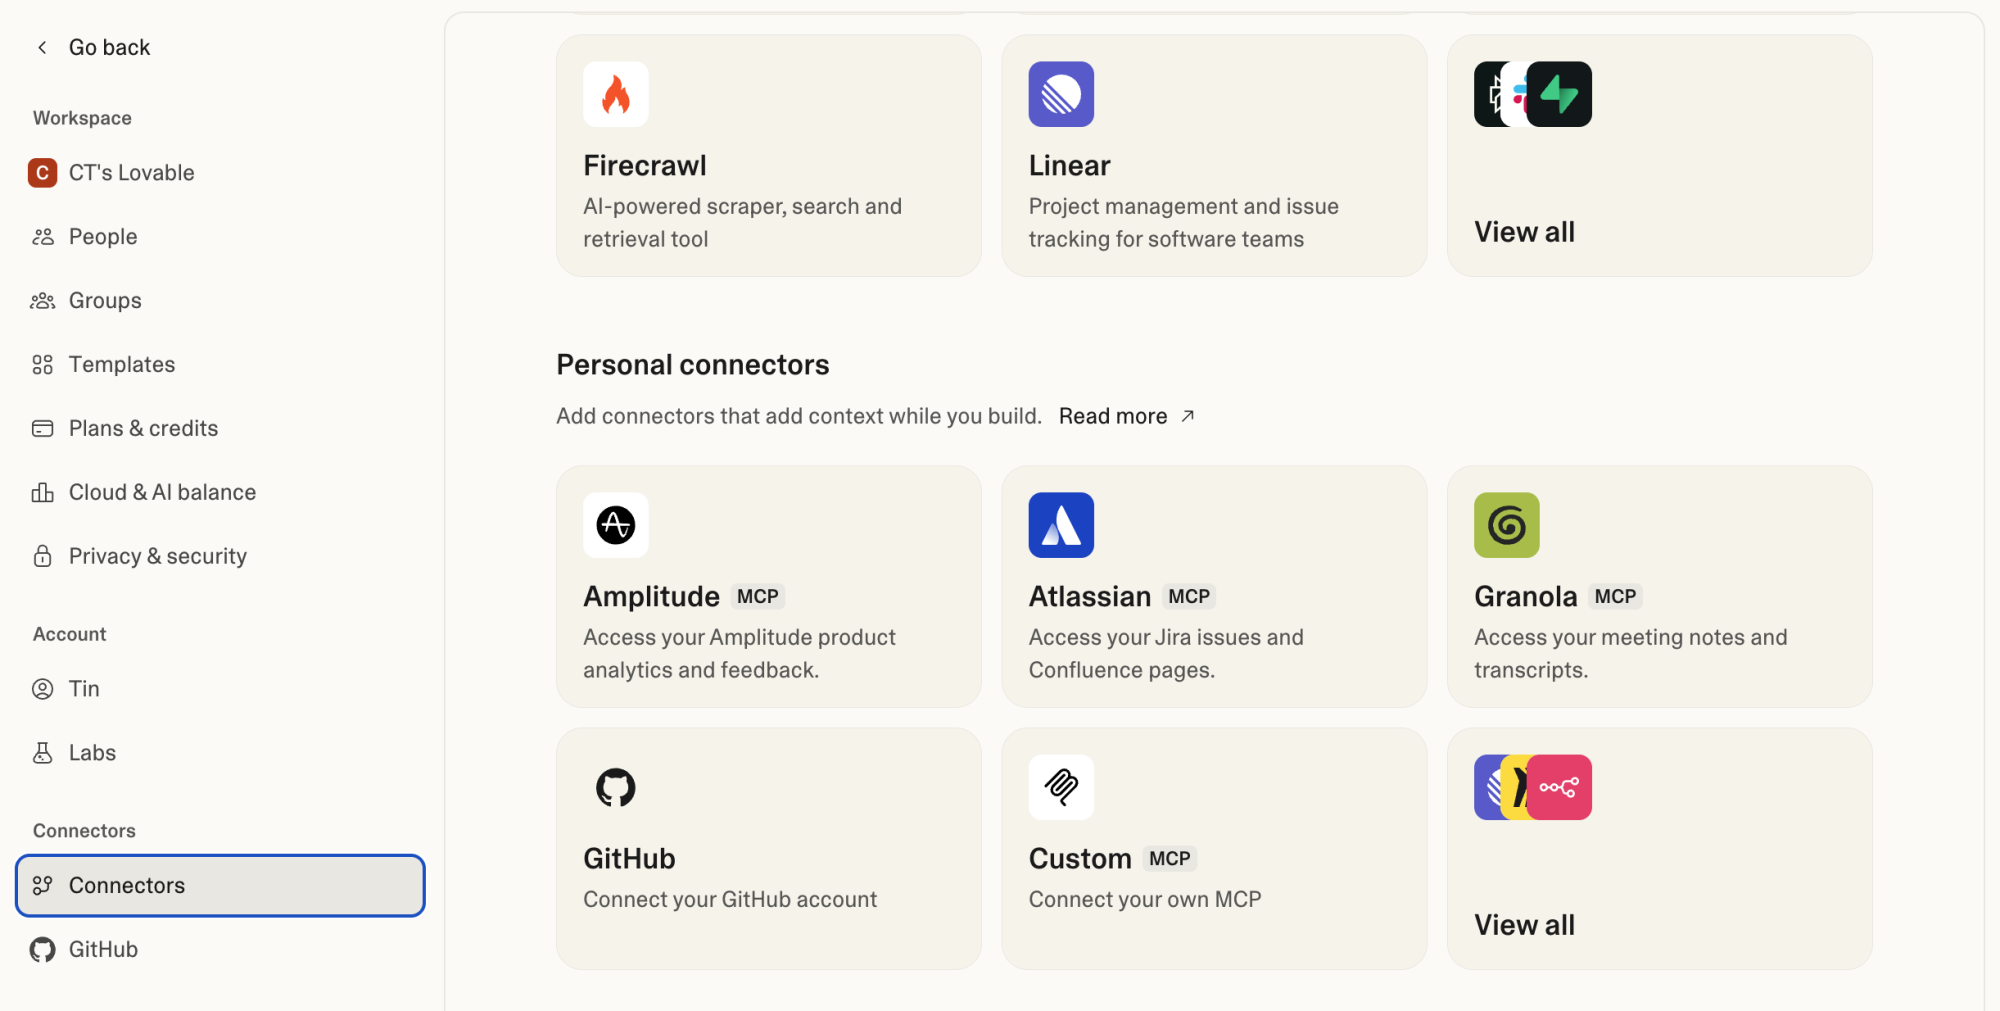Select Cloud & AI balance
This screenshot has height=1011, width=2000.
pos(162,493)
